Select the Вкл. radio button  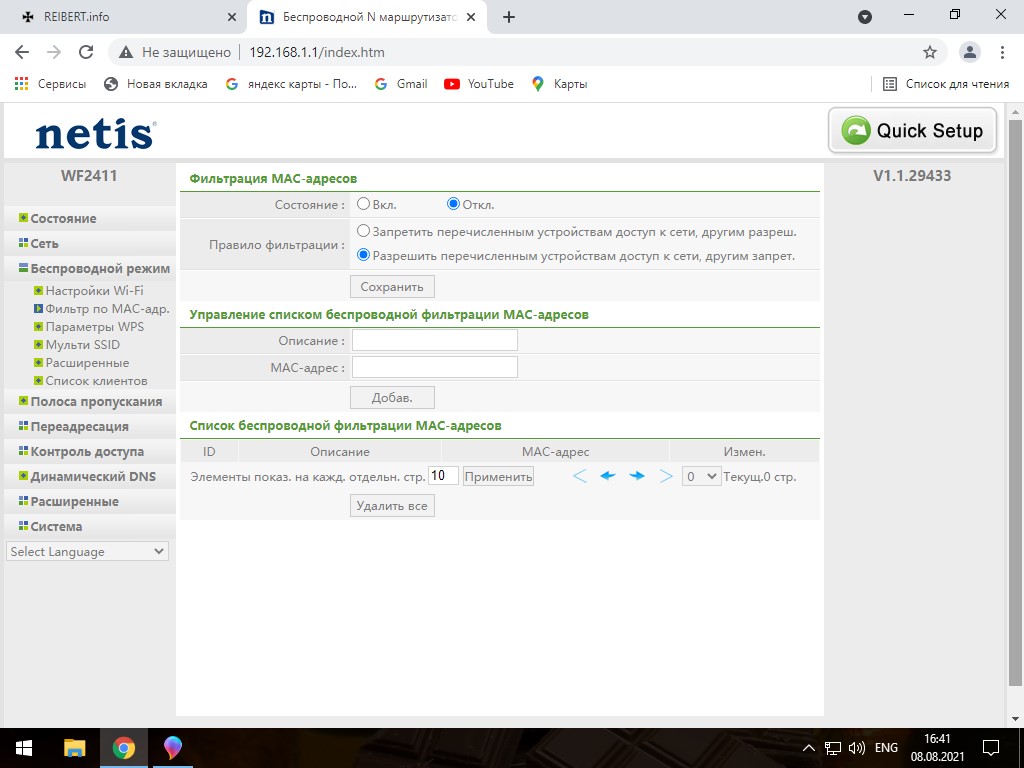click(x=363, y=204)
